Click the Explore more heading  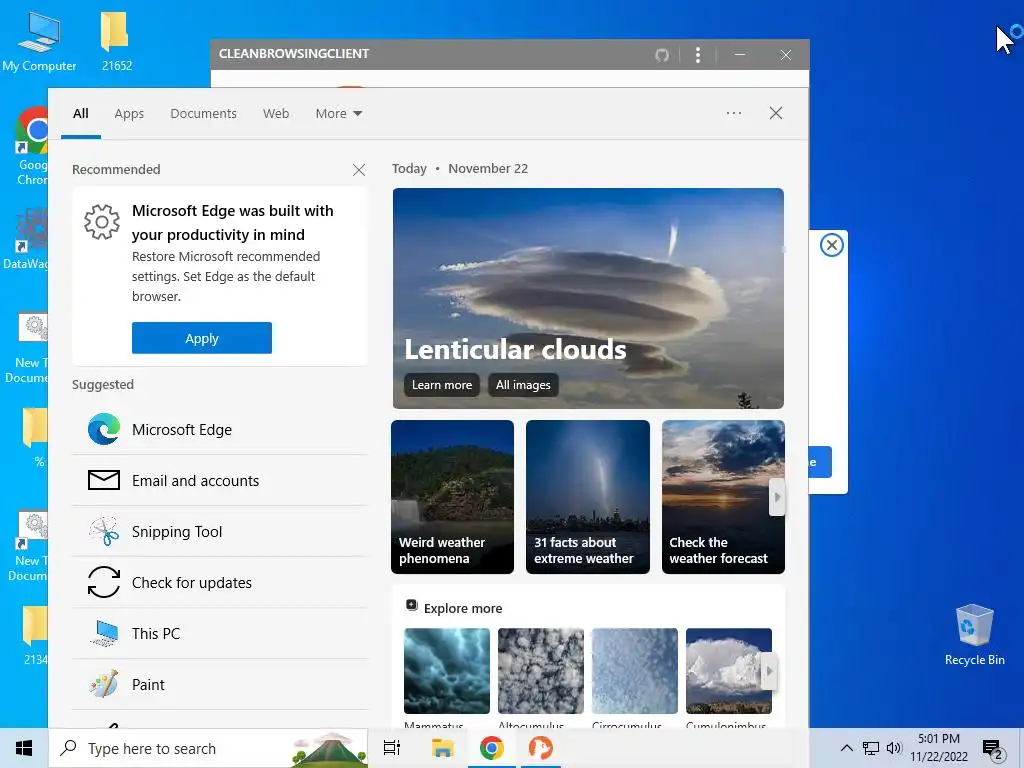click(x=463, y=608)
